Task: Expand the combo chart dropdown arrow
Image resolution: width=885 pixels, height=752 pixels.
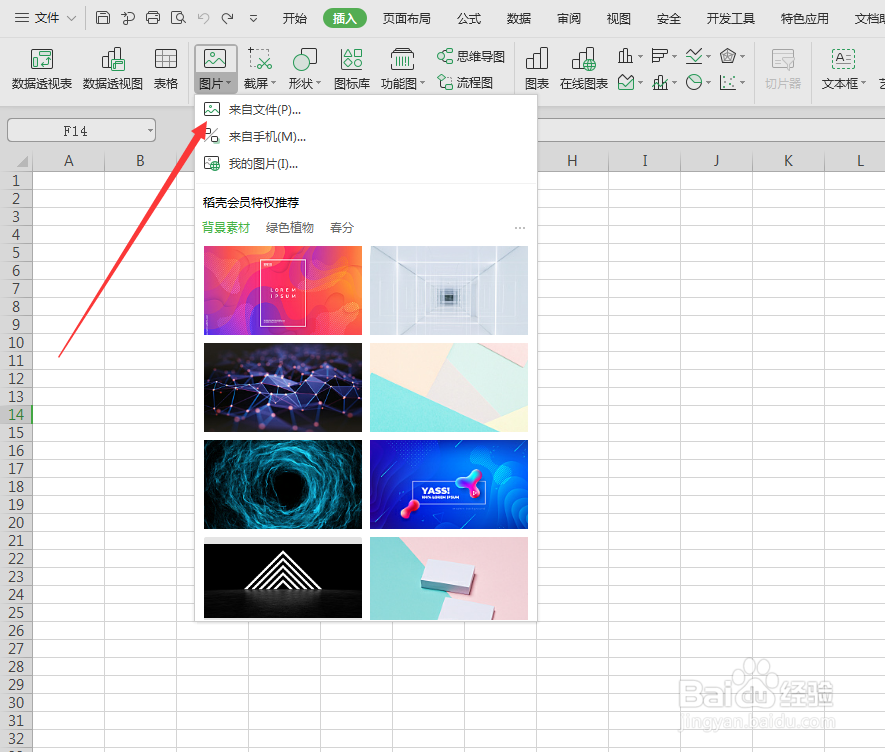Action: coord(674,83)
